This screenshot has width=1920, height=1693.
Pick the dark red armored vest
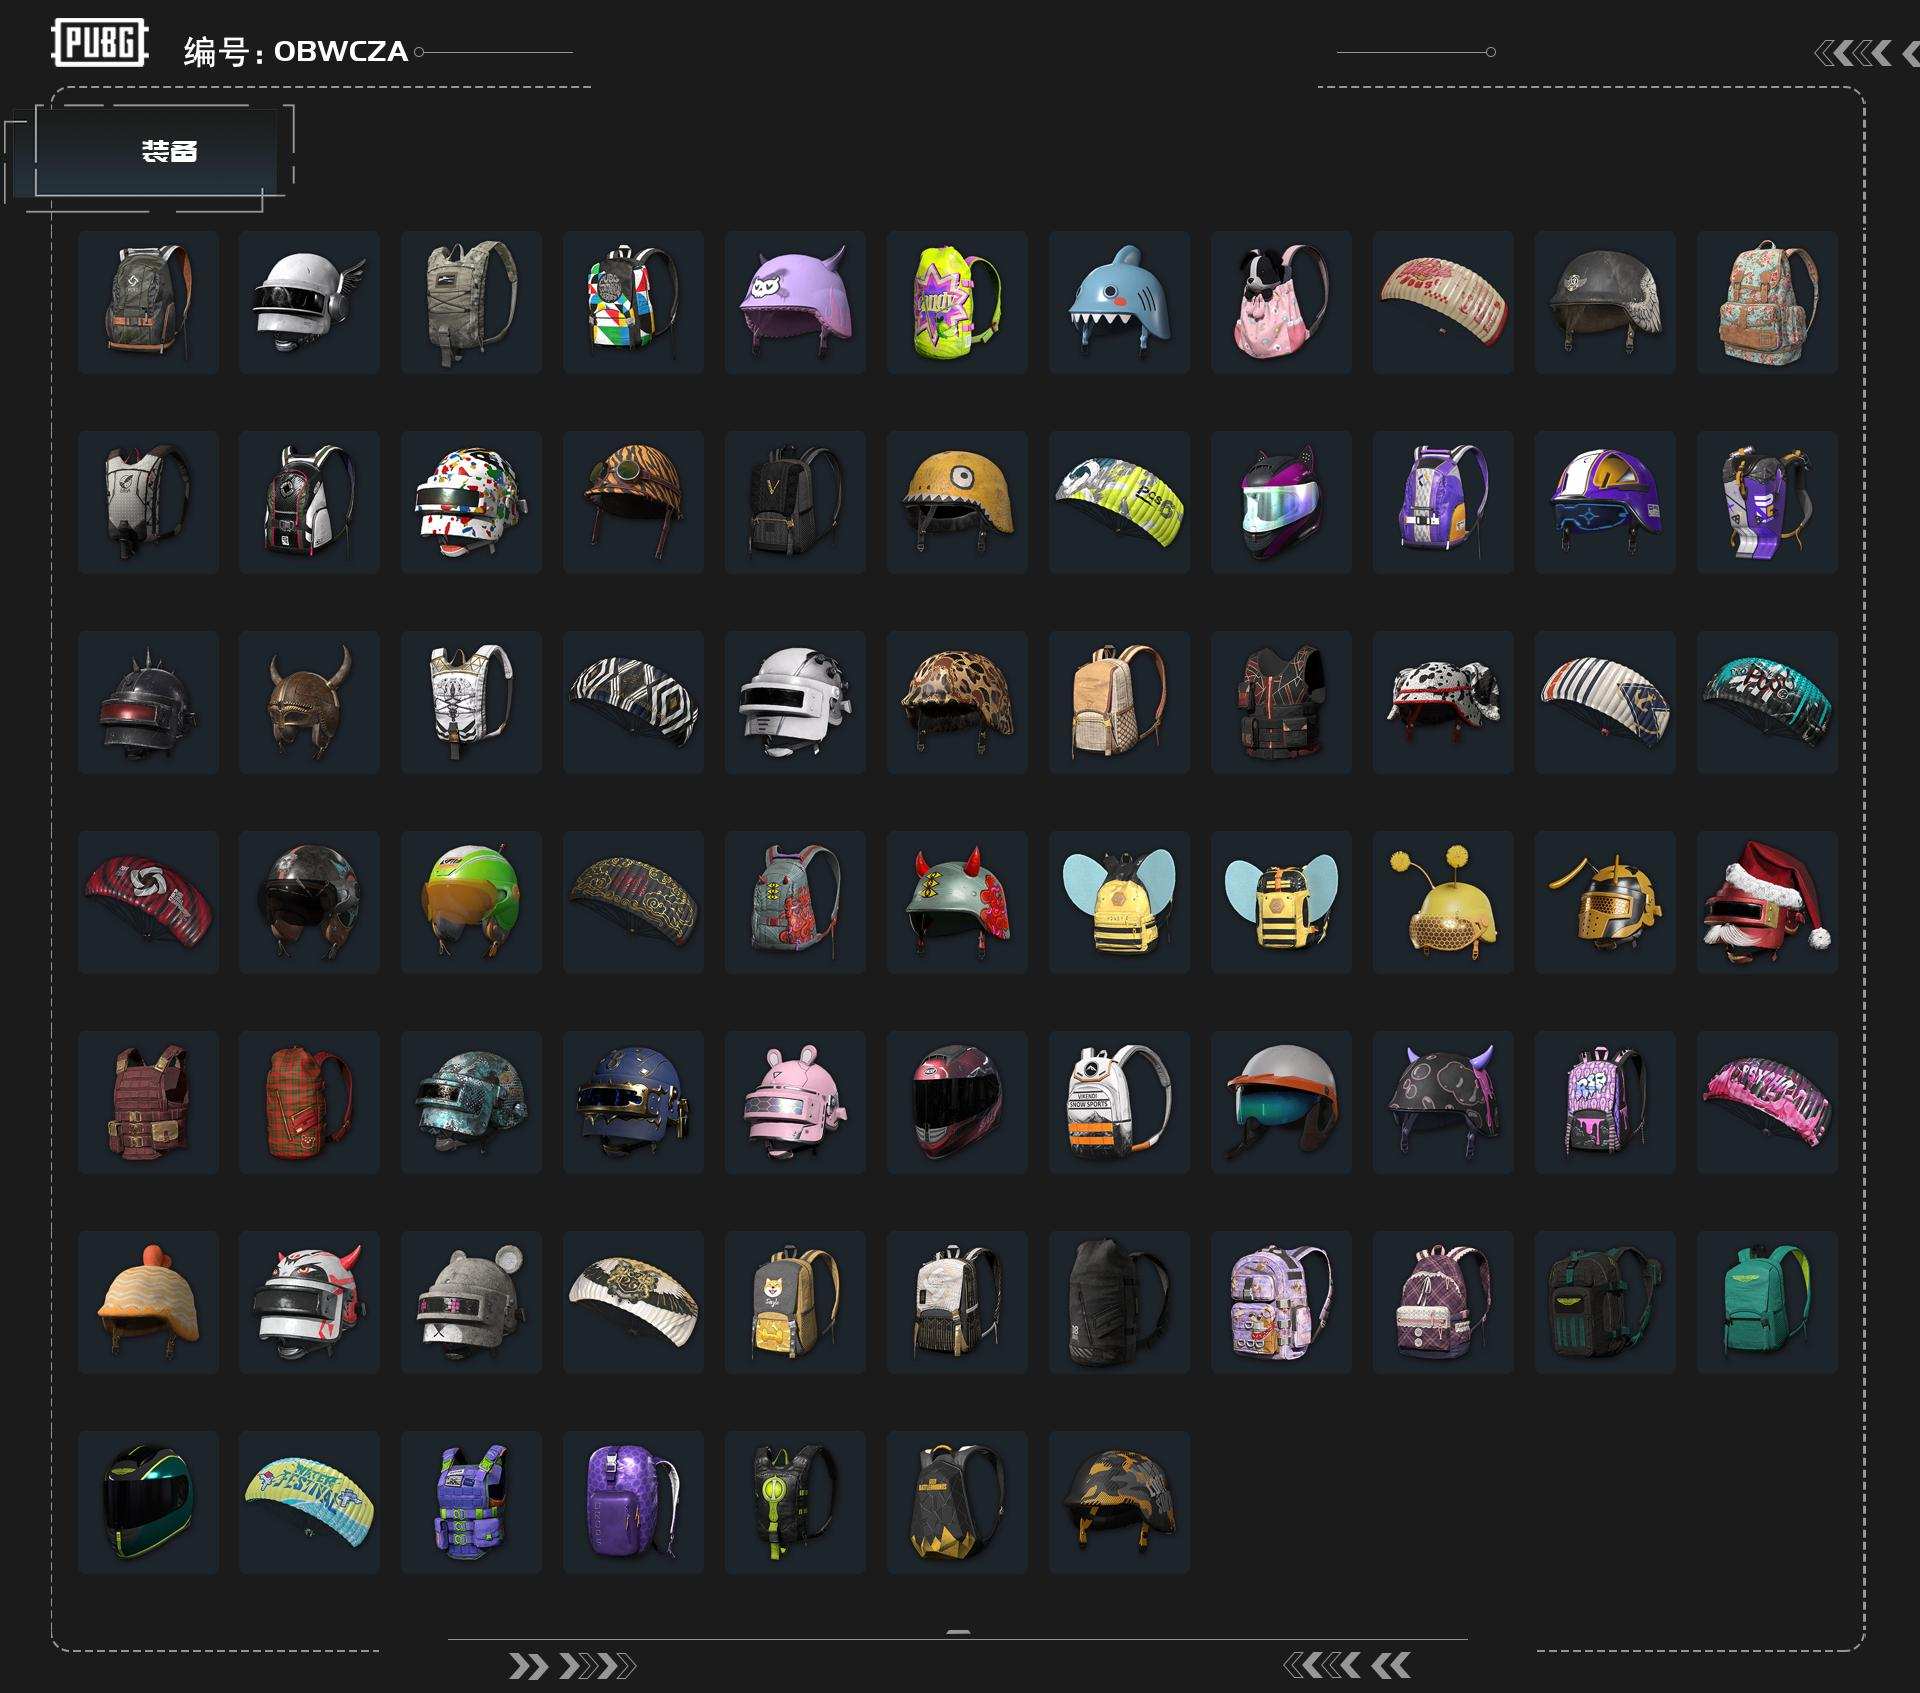[x=148, y=1102]
